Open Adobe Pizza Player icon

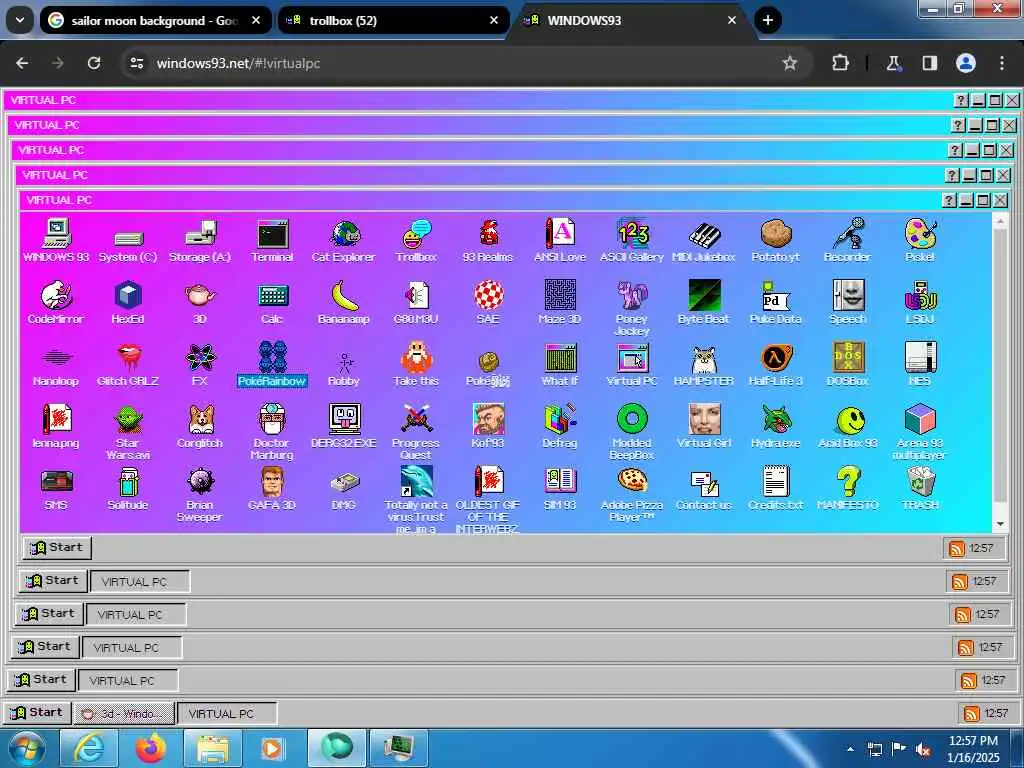[632, 494]
